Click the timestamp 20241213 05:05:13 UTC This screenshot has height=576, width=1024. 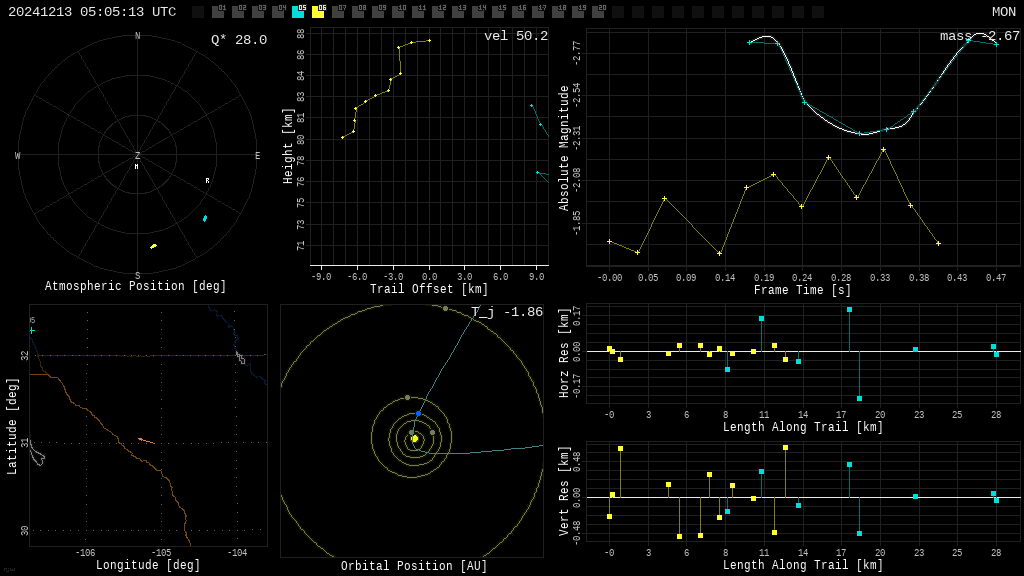92,12
